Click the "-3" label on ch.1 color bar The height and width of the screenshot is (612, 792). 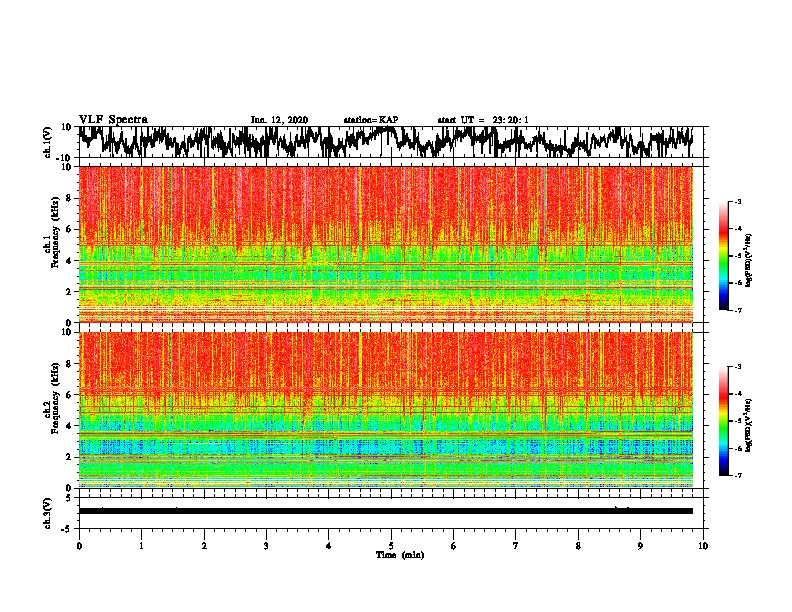pyautogui.click(x=737, y=201)
